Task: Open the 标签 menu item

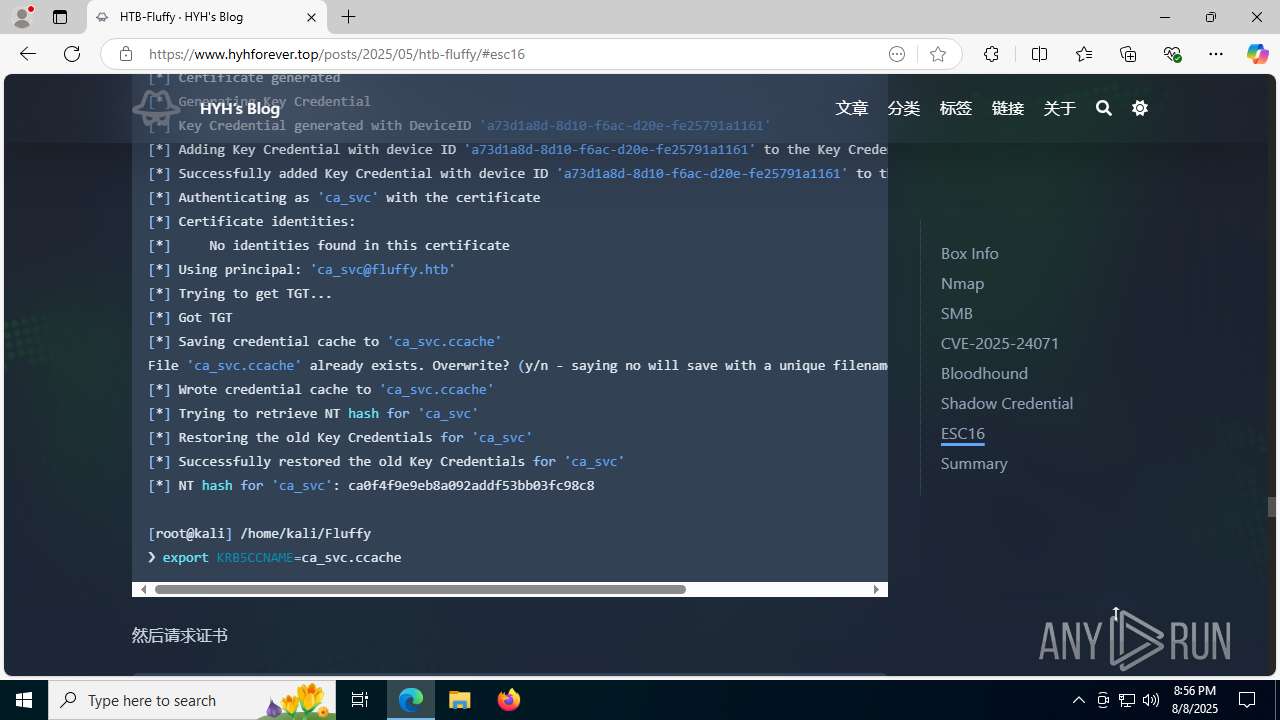Action: (956, 108)
